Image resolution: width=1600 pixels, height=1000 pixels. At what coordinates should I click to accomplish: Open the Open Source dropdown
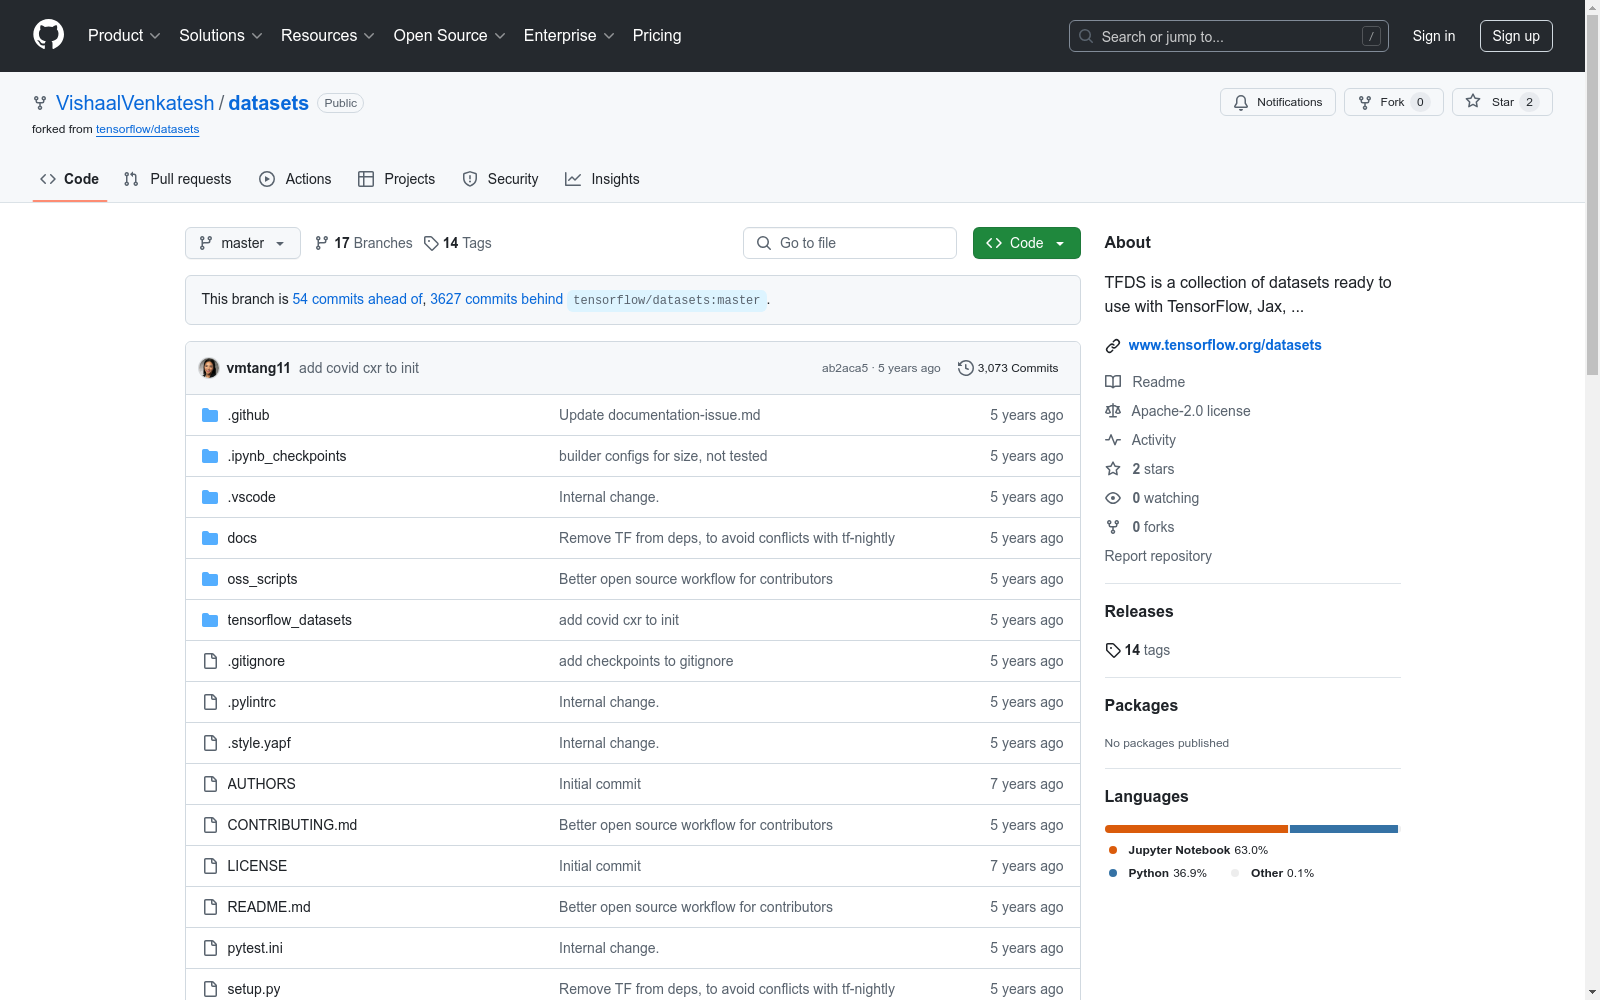(x=450, y=36)
